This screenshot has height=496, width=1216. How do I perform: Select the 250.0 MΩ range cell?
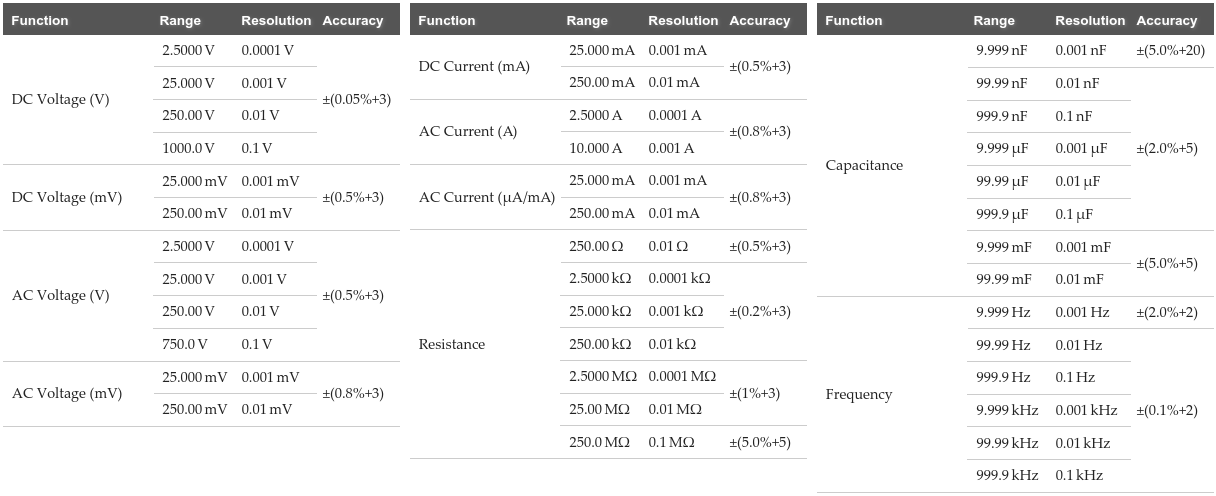point(600,442)
